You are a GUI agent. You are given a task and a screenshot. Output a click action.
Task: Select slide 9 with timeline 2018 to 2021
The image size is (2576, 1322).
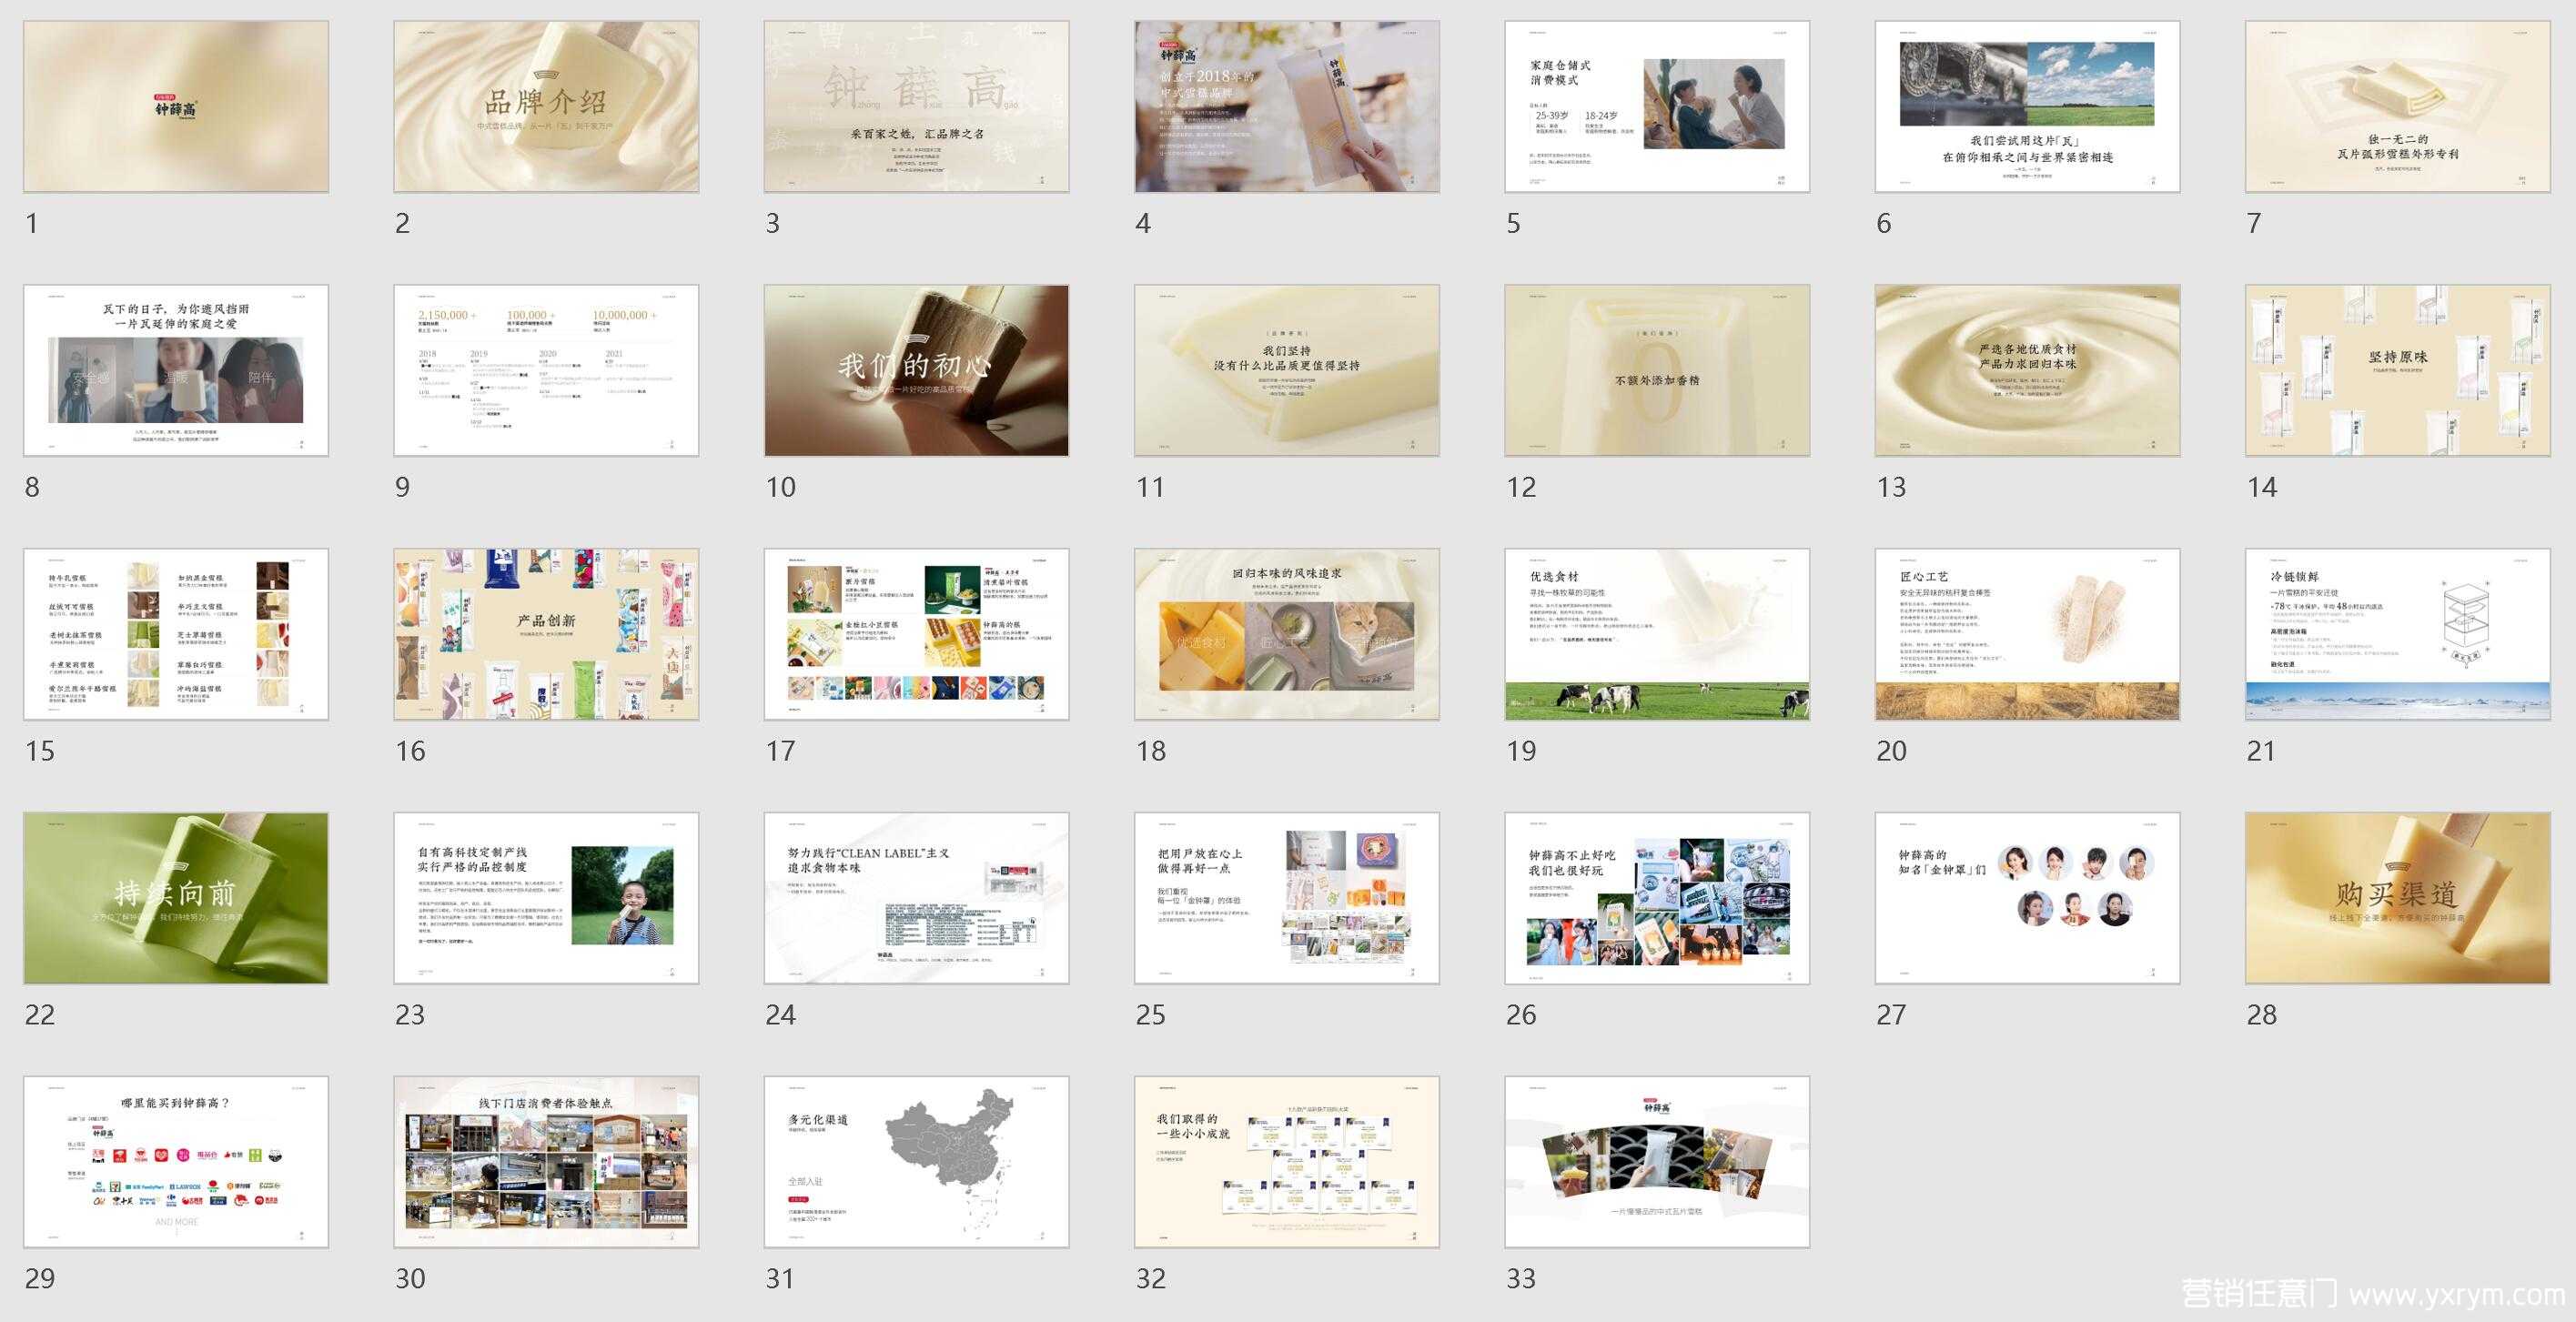[546, 370]
